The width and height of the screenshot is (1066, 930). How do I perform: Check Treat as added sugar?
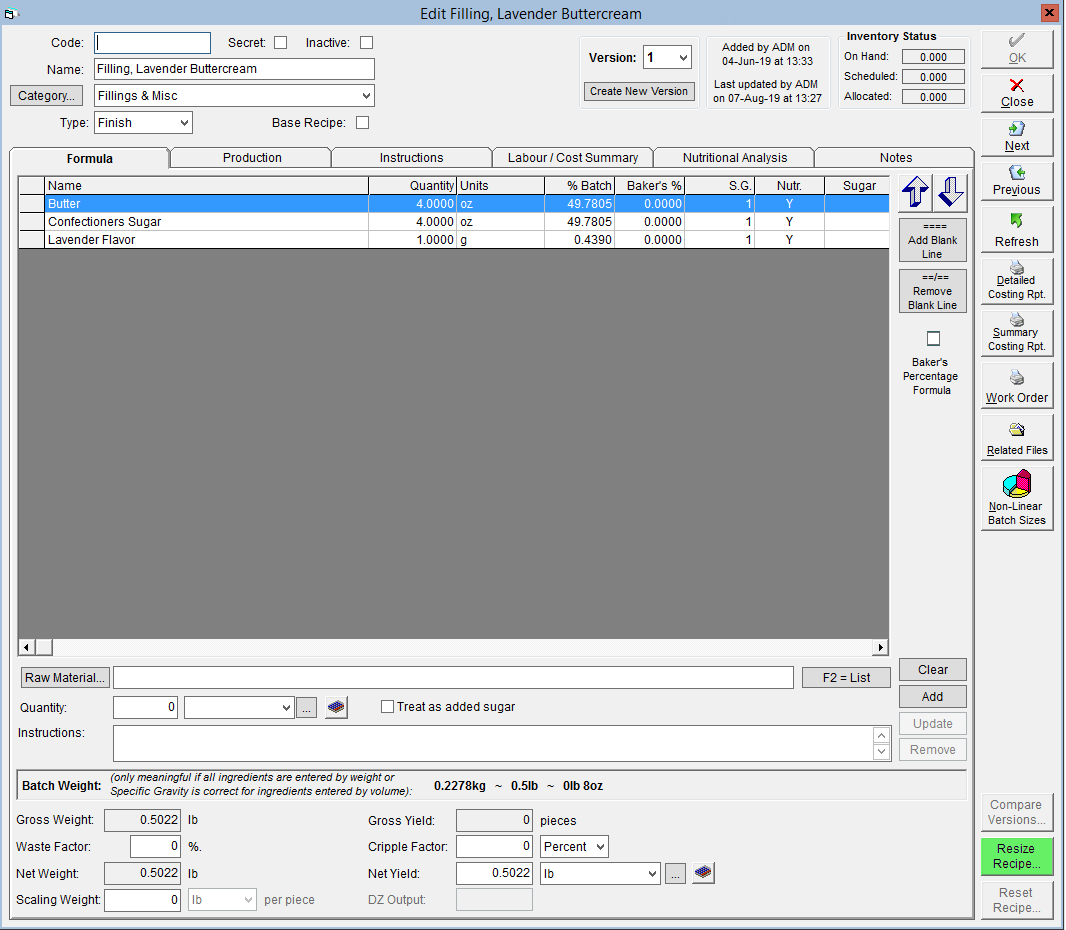[388, 707]
